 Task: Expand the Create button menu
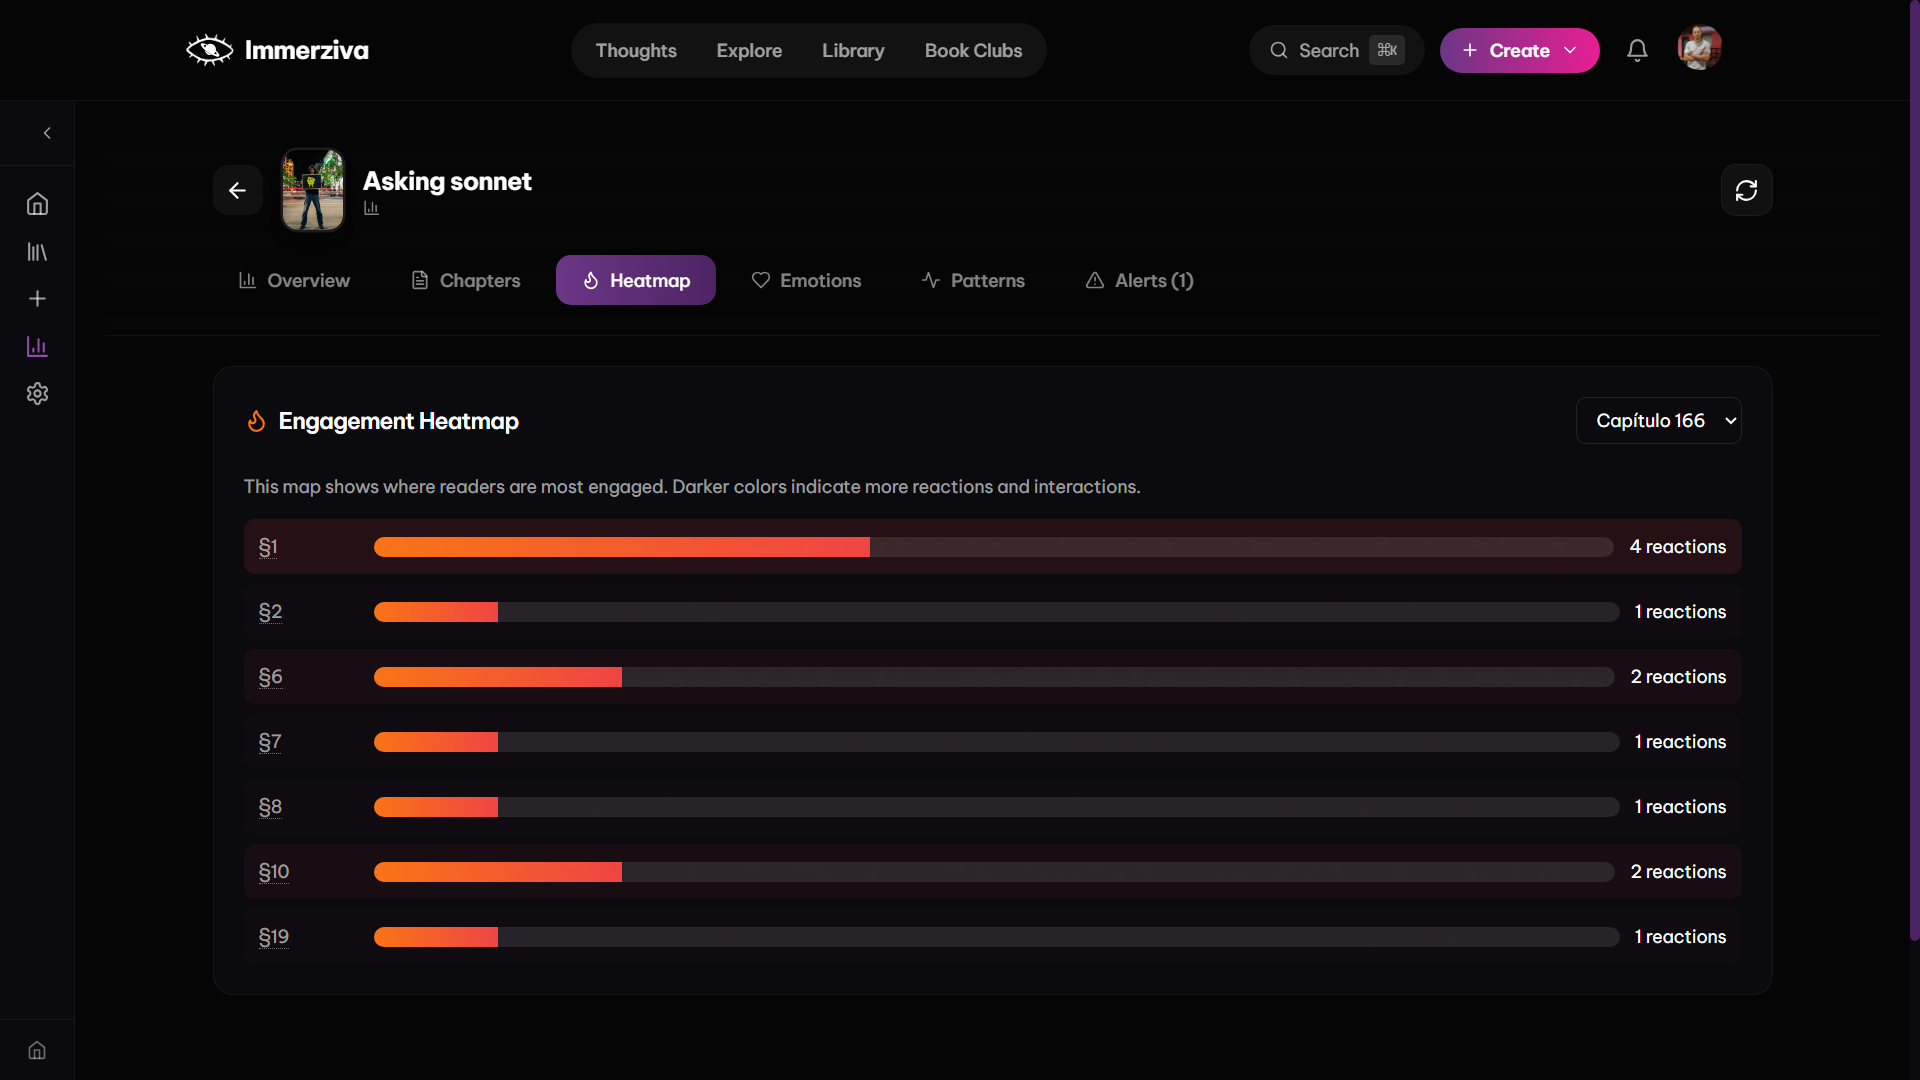coord(1519,50)
